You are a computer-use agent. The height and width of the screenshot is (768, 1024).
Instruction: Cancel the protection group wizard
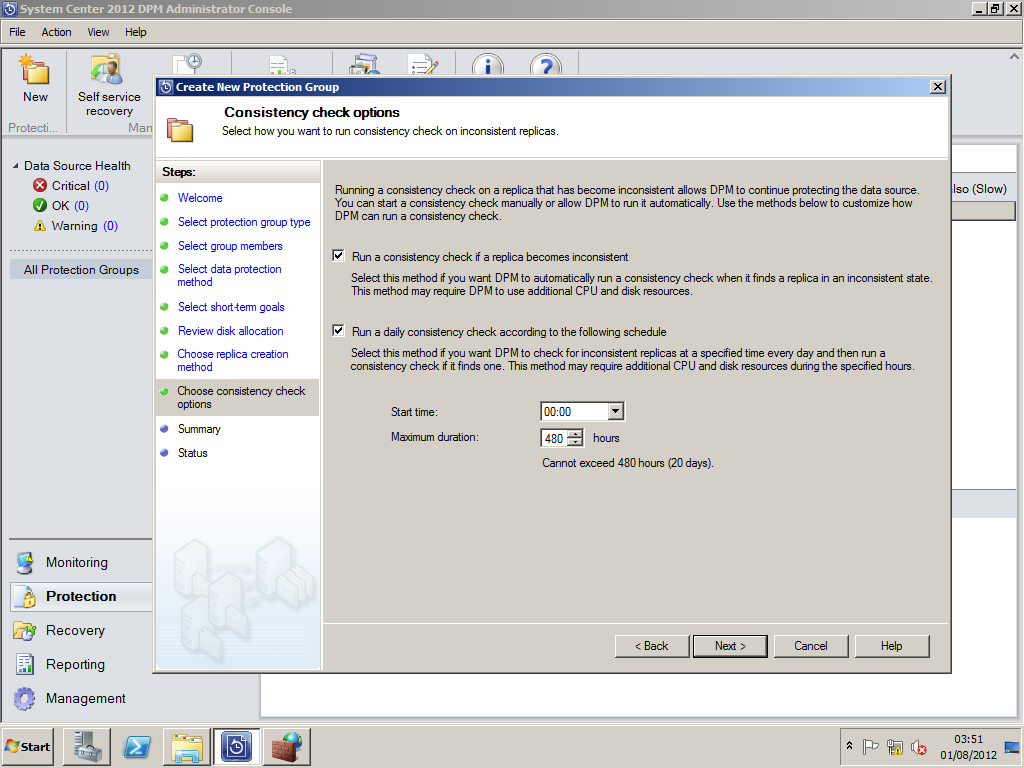(x=810, y=646)
